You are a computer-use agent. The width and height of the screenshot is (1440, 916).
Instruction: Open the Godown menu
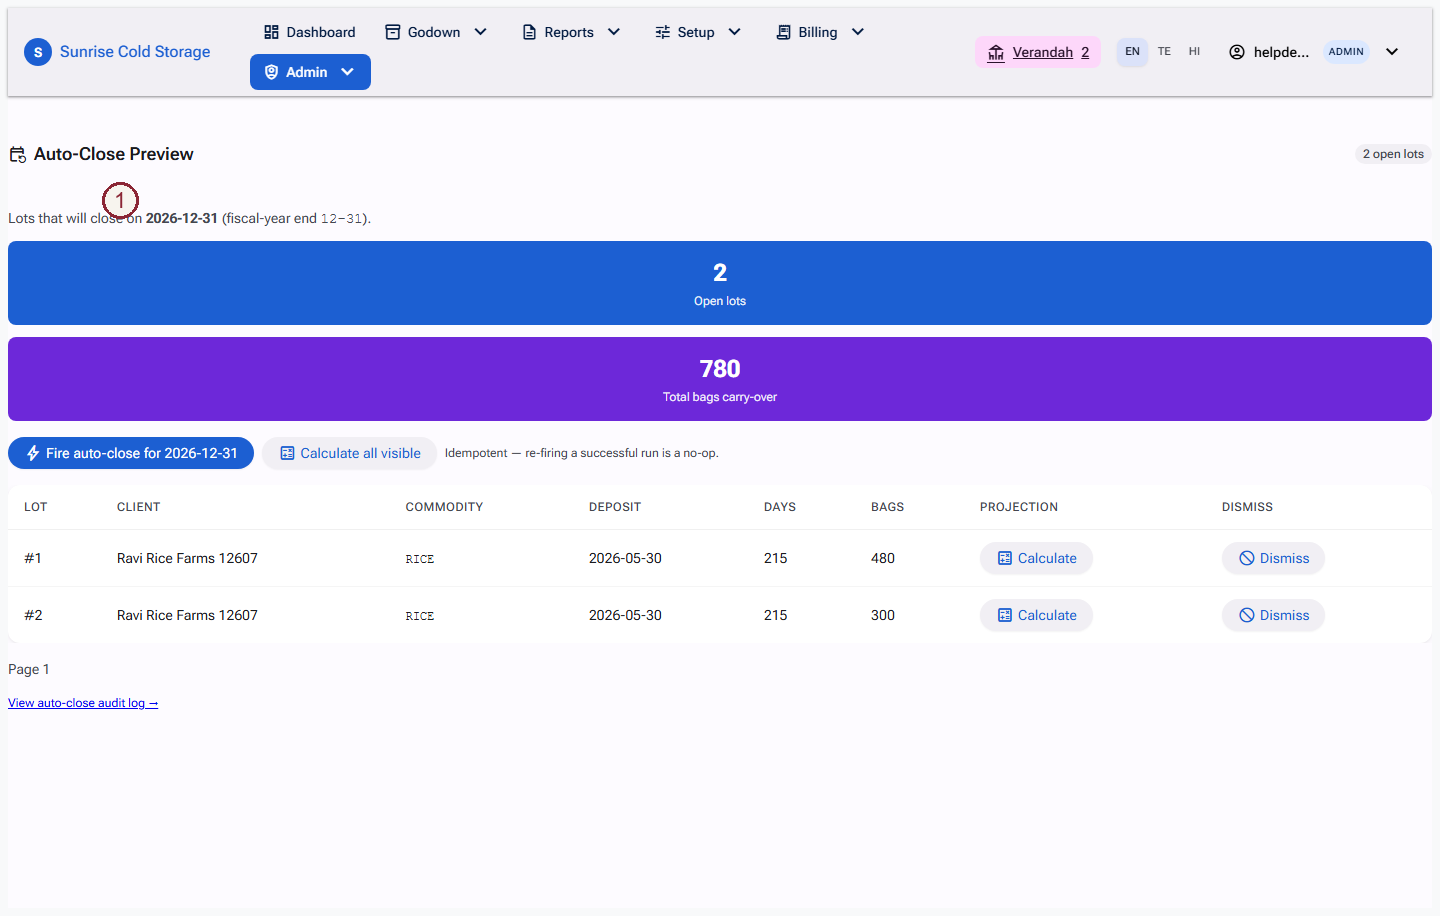pos(436,32)
